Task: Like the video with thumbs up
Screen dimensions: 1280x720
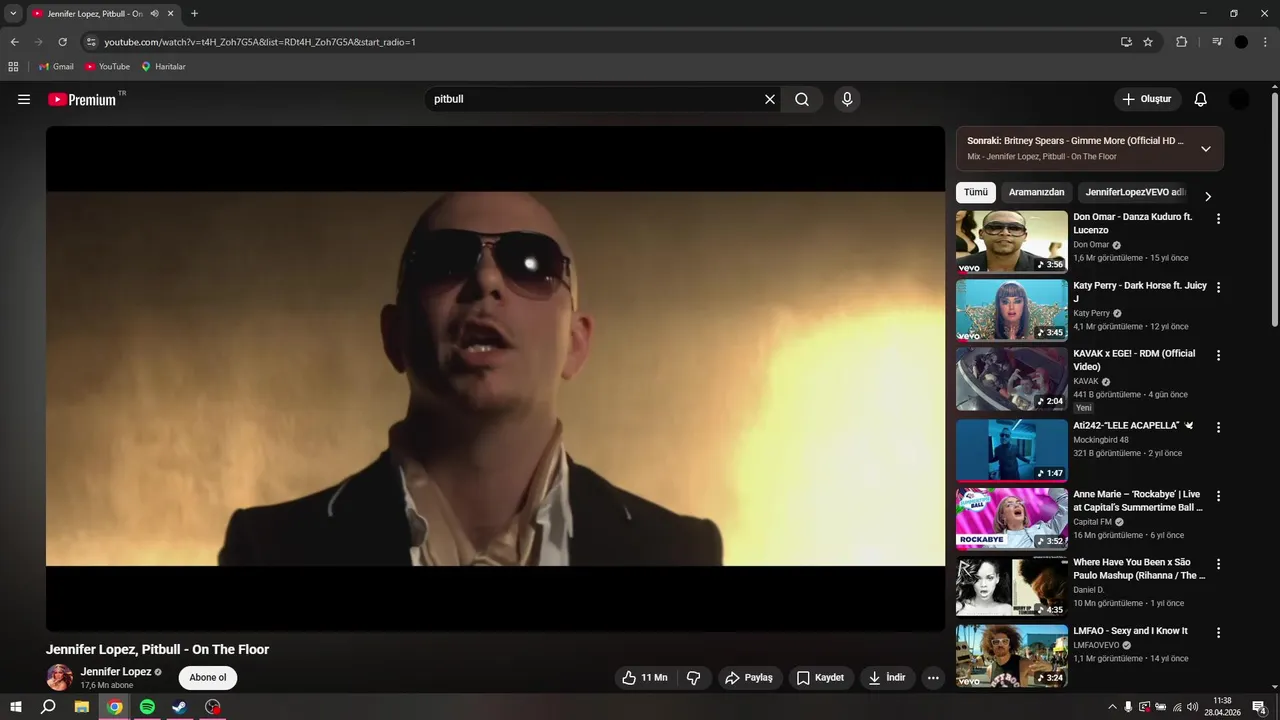Action: (x=645, y=678)
